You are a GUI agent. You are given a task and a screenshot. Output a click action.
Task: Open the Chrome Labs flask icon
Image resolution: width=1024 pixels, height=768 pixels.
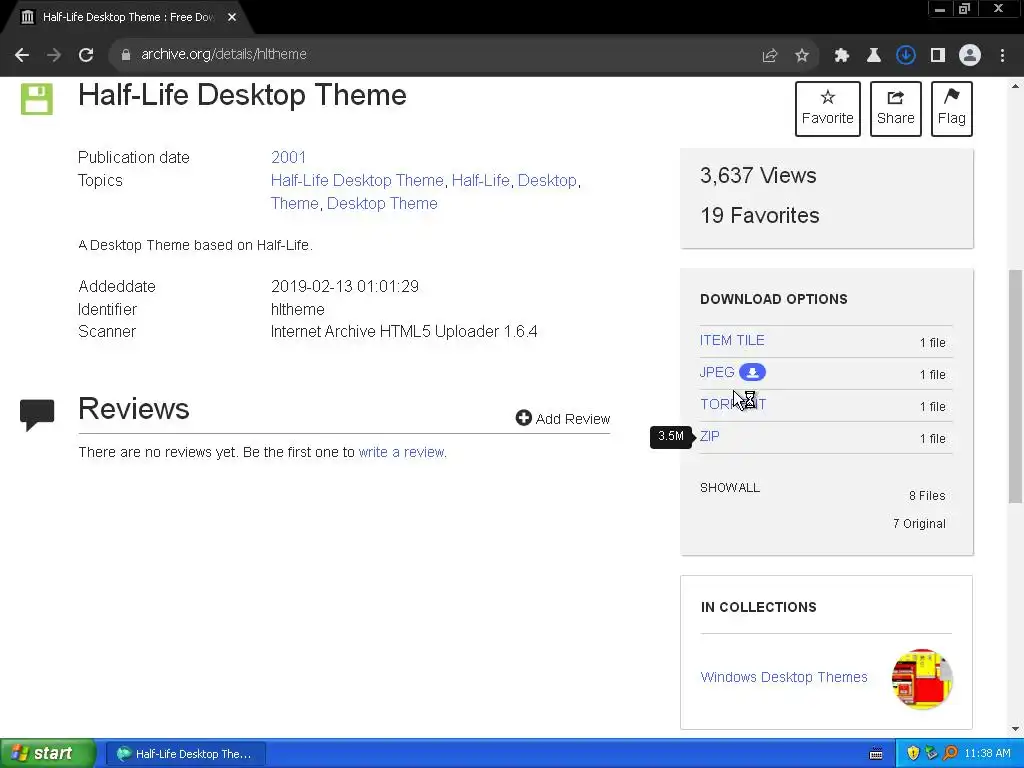[874, 56]
